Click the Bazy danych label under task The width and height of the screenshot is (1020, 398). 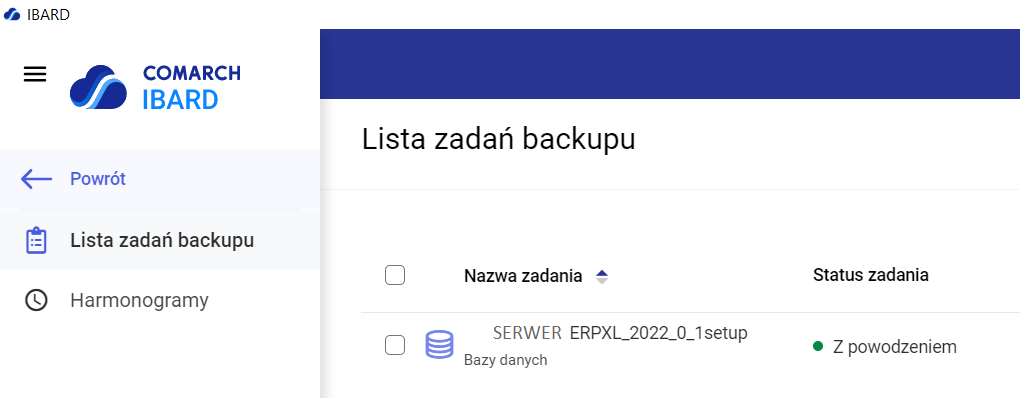tap(505, 360)
